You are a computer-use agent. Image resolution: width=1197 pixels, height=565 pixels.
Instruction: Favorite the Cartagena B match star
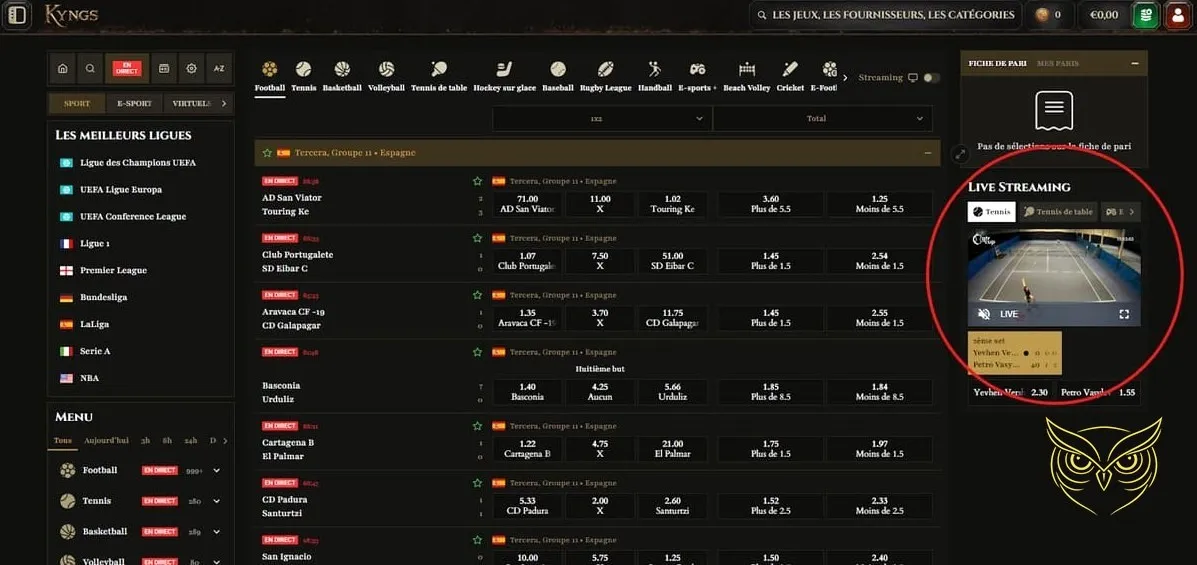(x=477, y=425)
